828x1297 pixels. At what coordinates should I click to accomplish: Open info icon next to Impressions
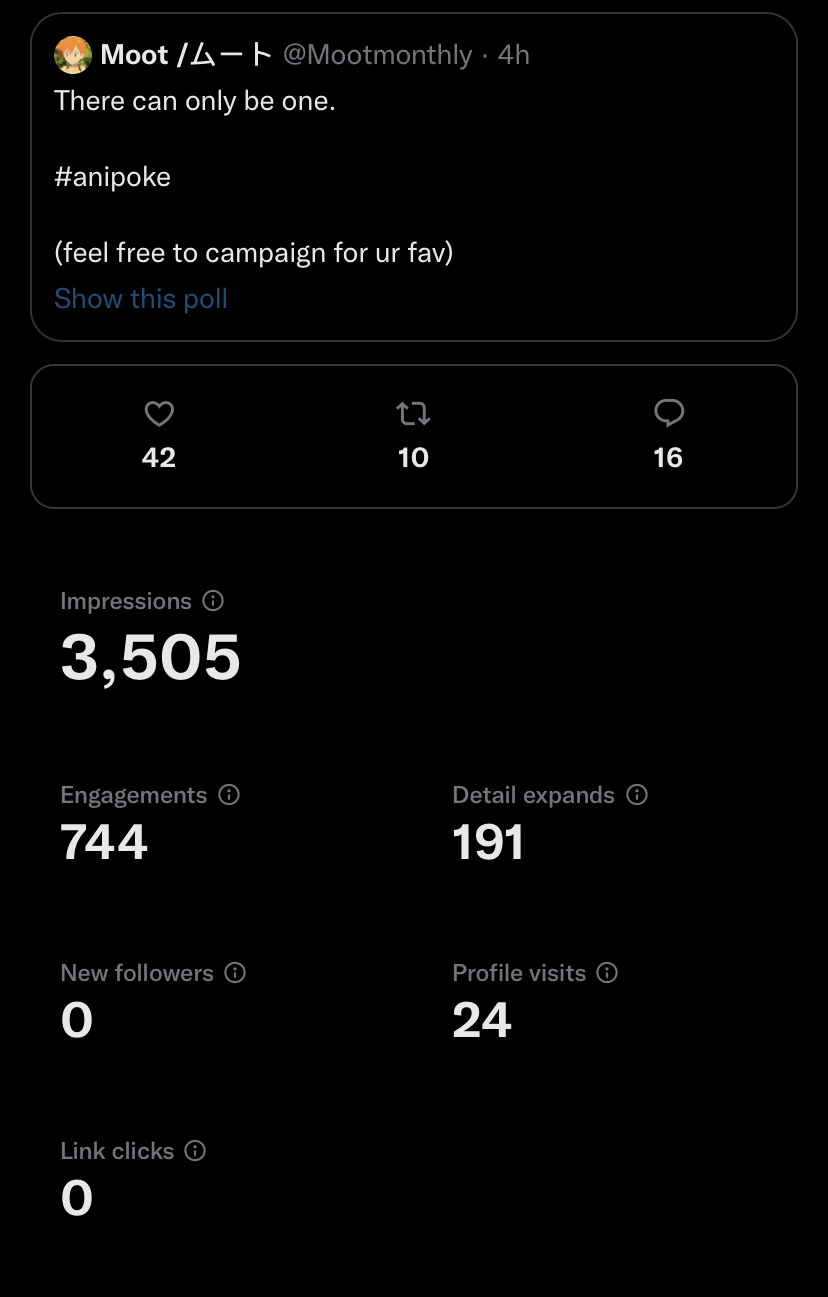[213, 601]
